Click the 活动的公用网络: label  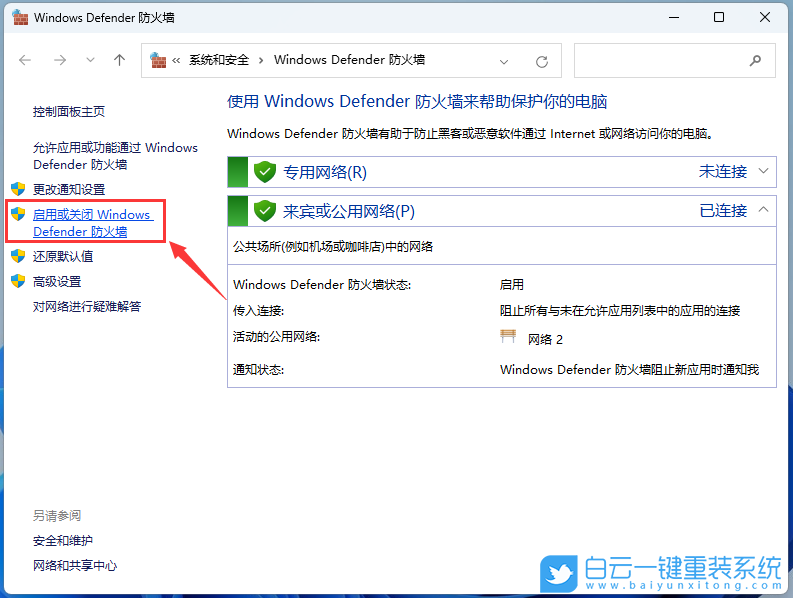277,336
